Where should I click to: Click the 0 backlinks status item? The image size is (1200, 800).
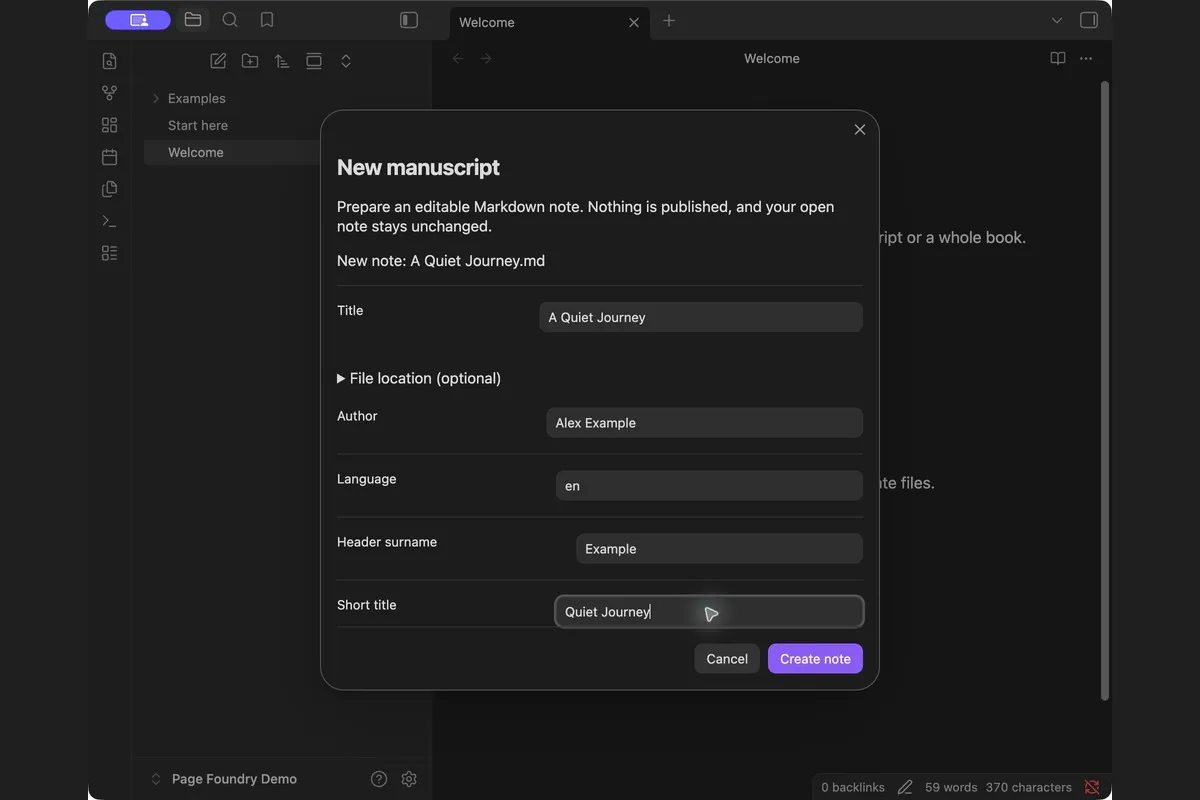point(853,787)
